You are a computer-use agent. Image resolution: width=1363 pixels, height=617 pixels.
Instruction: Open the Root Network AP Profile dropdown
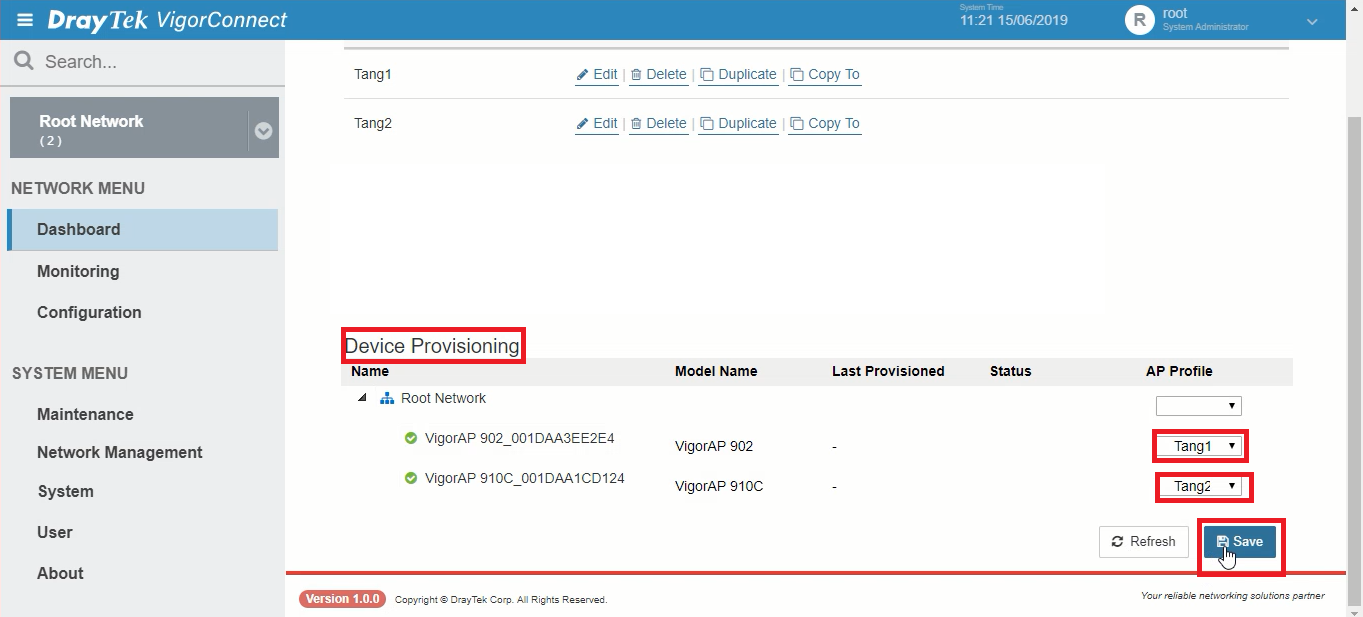pos(1199,406)
